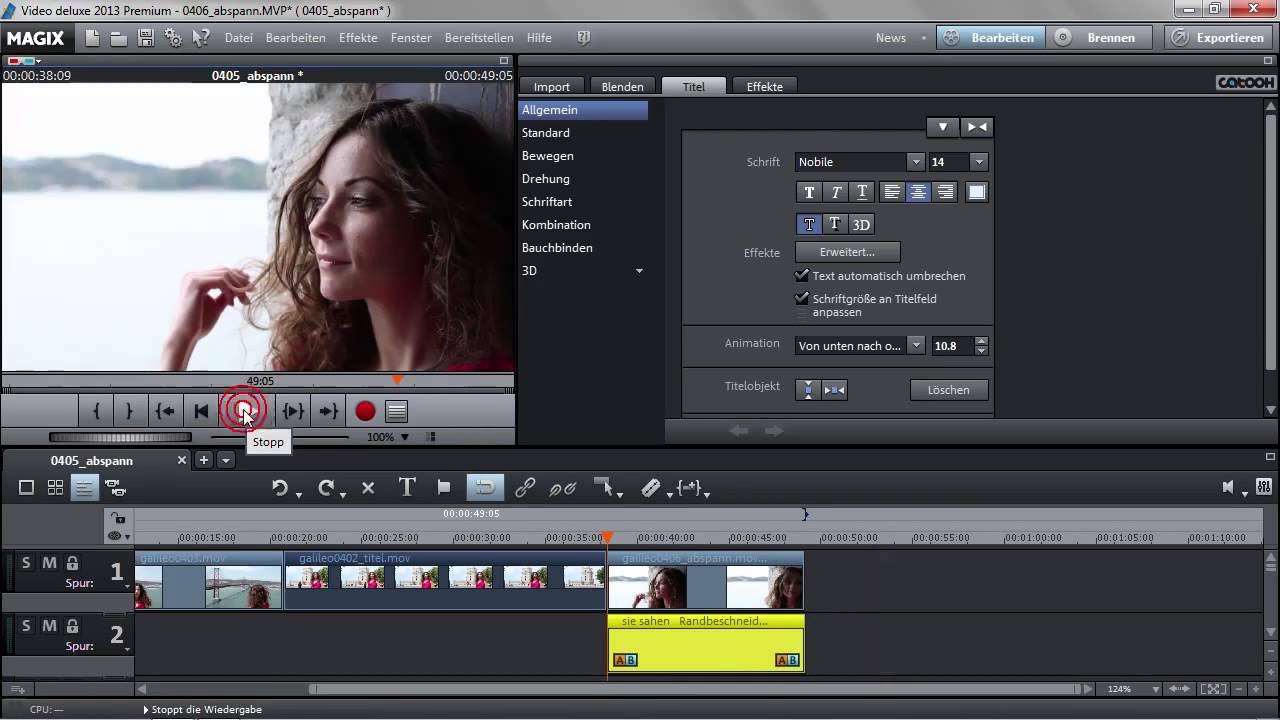Align title text right
The image size is (1280, 720).
pyautogui.click(x=945, y=192)
